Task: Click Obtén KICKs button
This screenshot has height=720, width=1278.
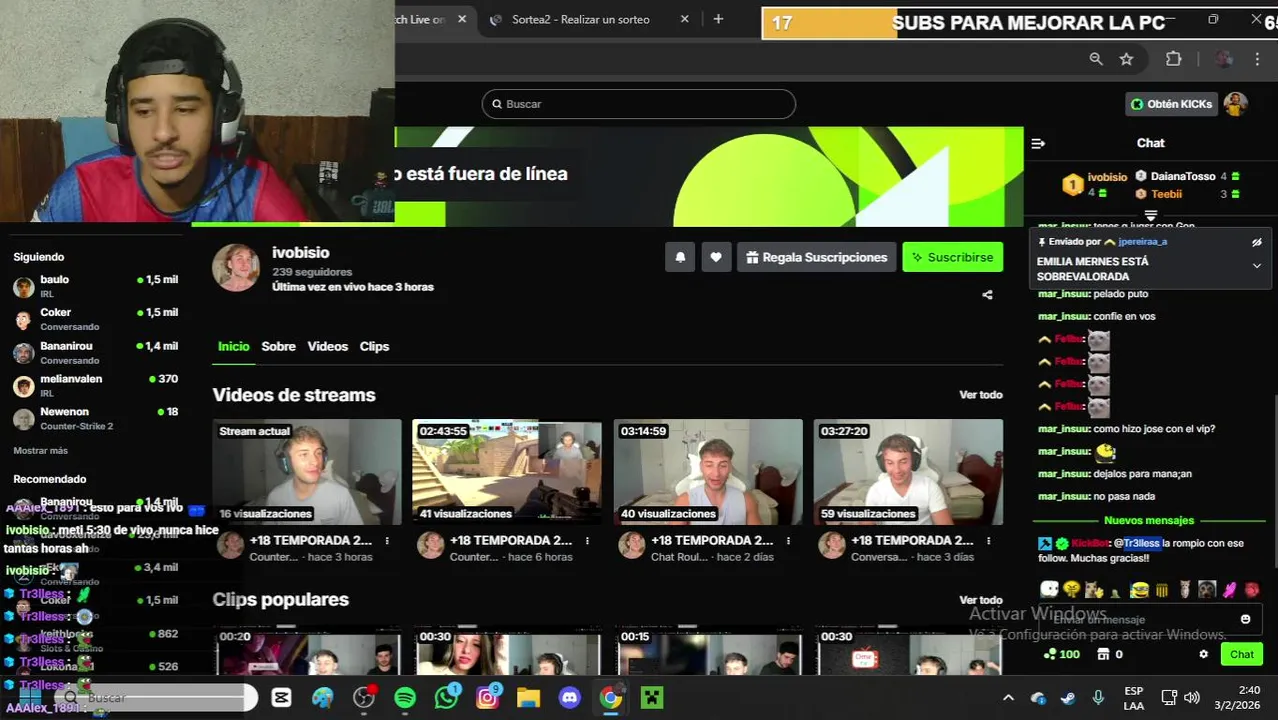Action: 1171,104
